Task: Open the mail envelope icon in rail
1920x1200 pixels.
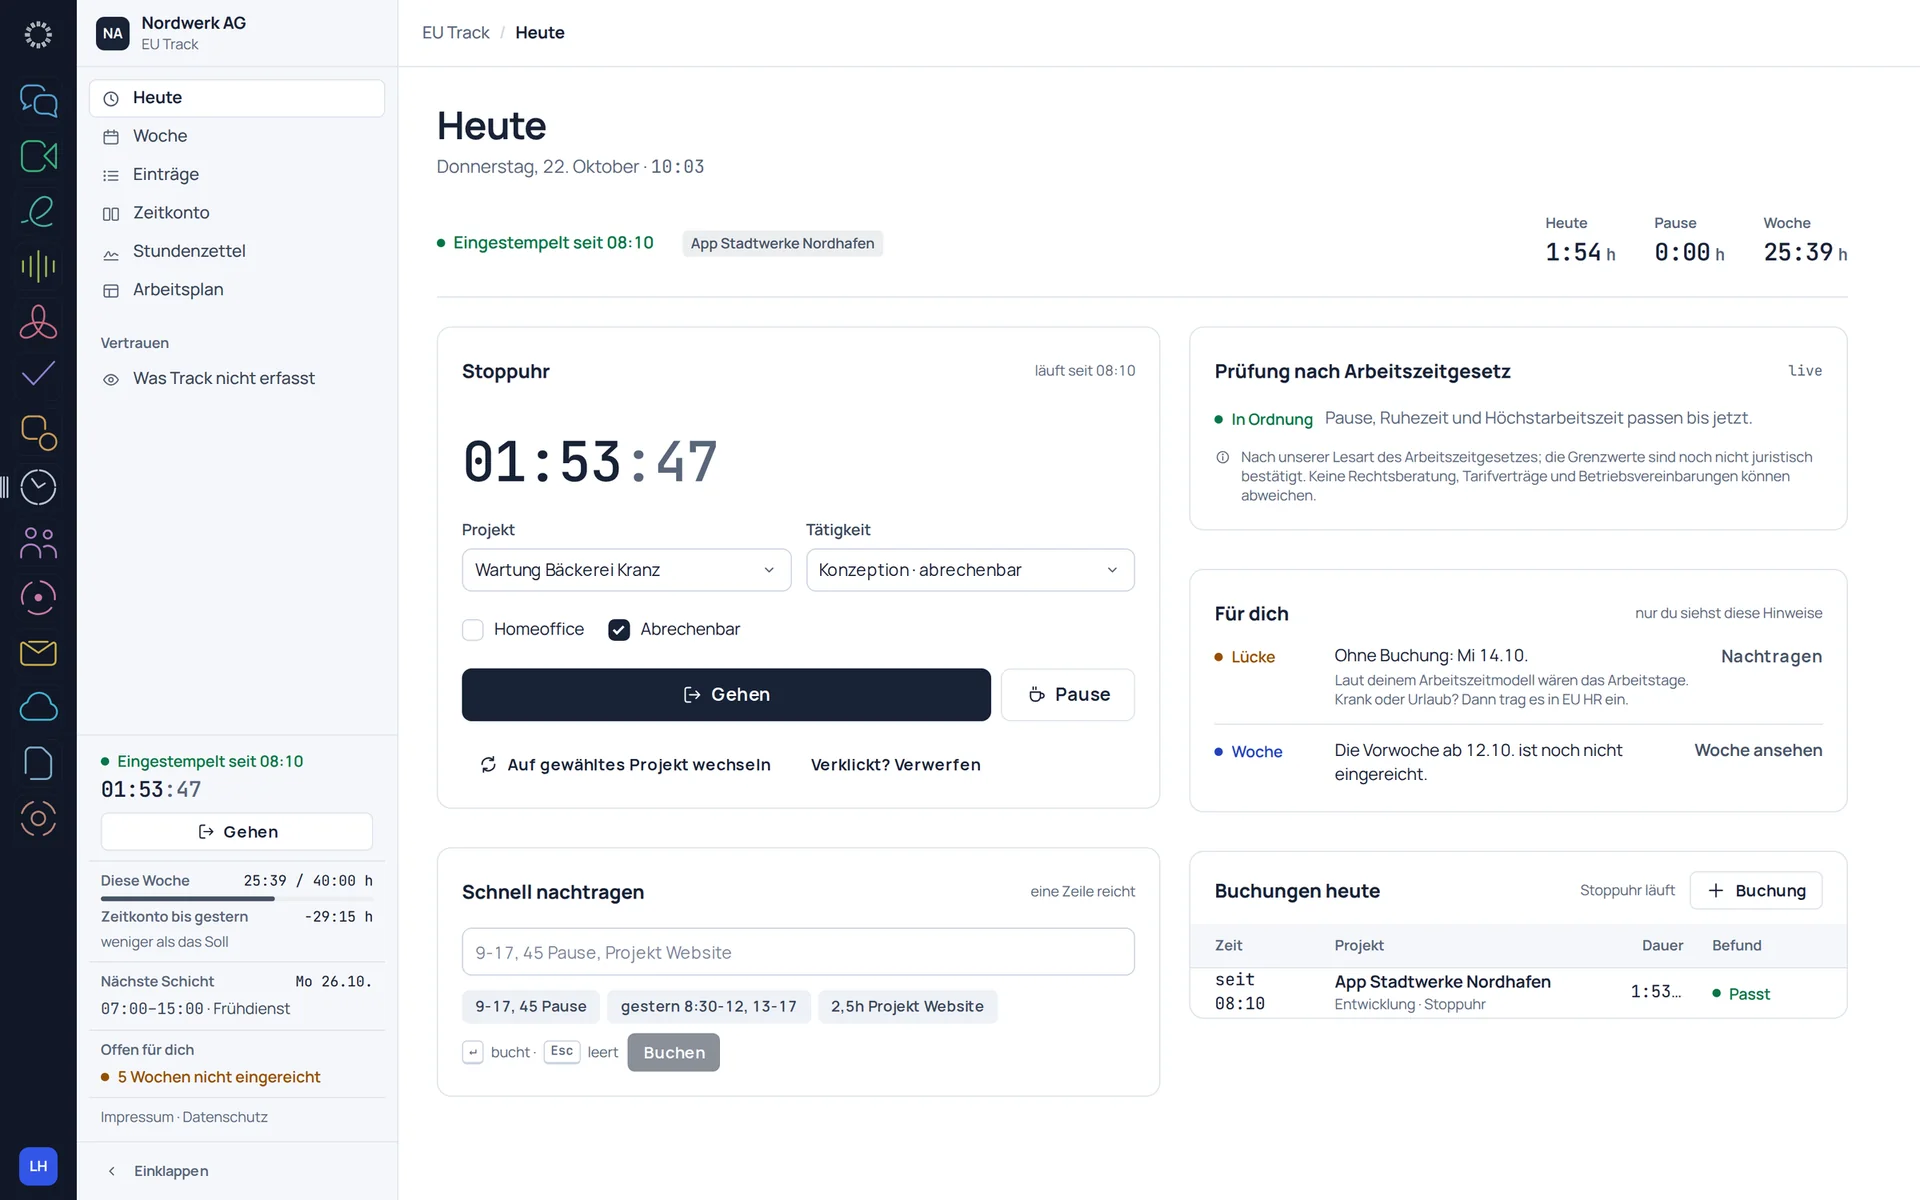Action: point(38,653)
